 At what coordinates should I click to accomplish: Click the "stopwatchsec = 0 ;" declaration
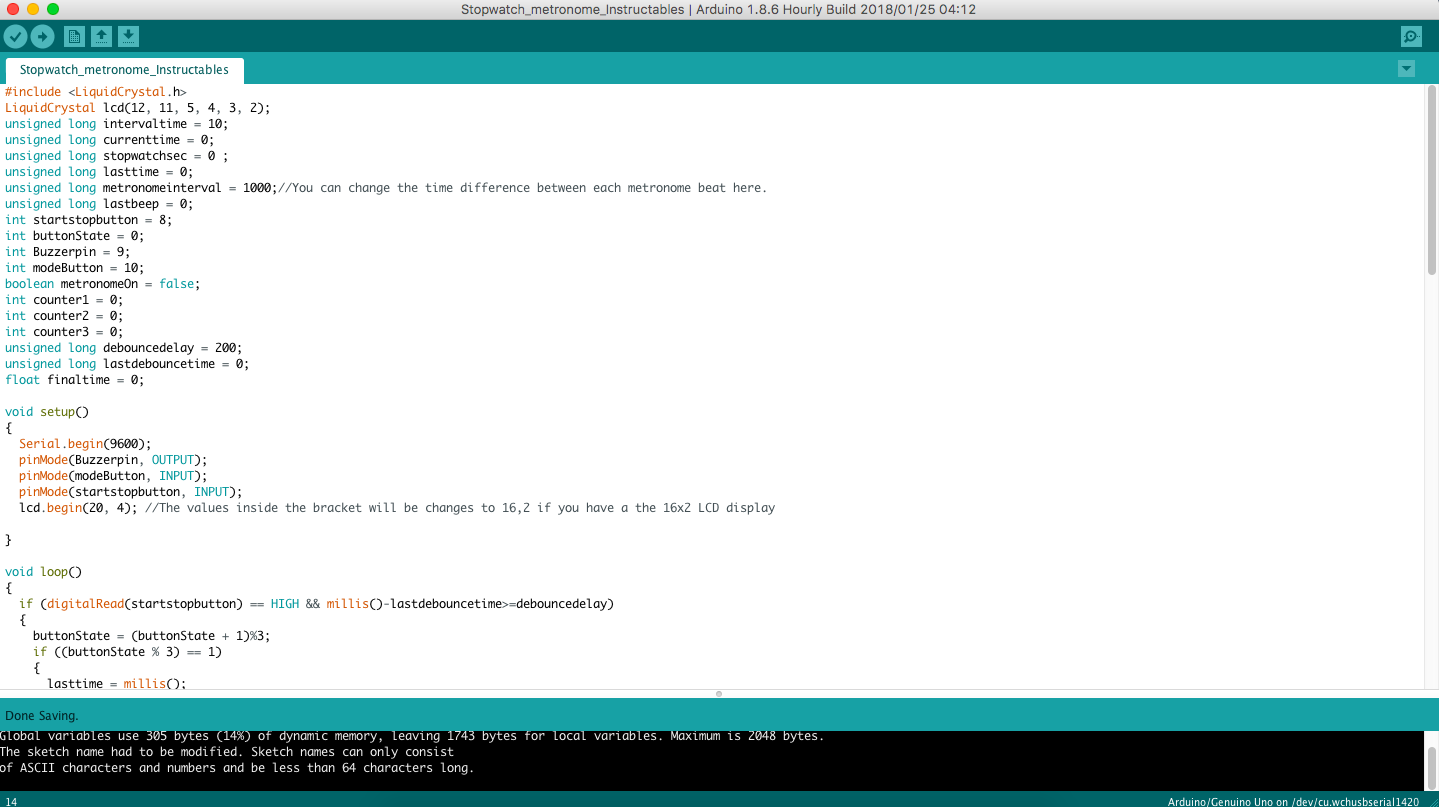coord(166,156)
